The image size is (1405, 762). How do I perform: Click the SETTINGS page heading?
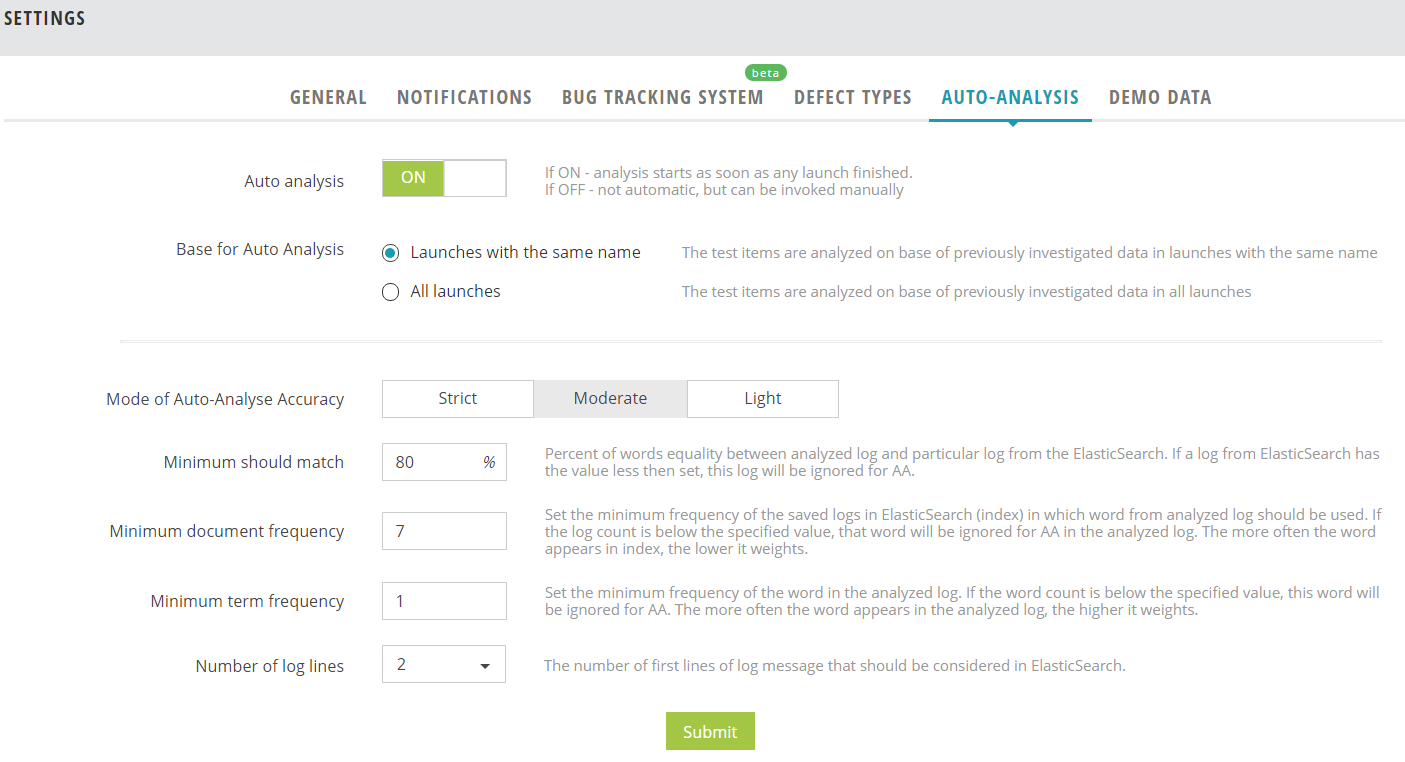point(44,18)
